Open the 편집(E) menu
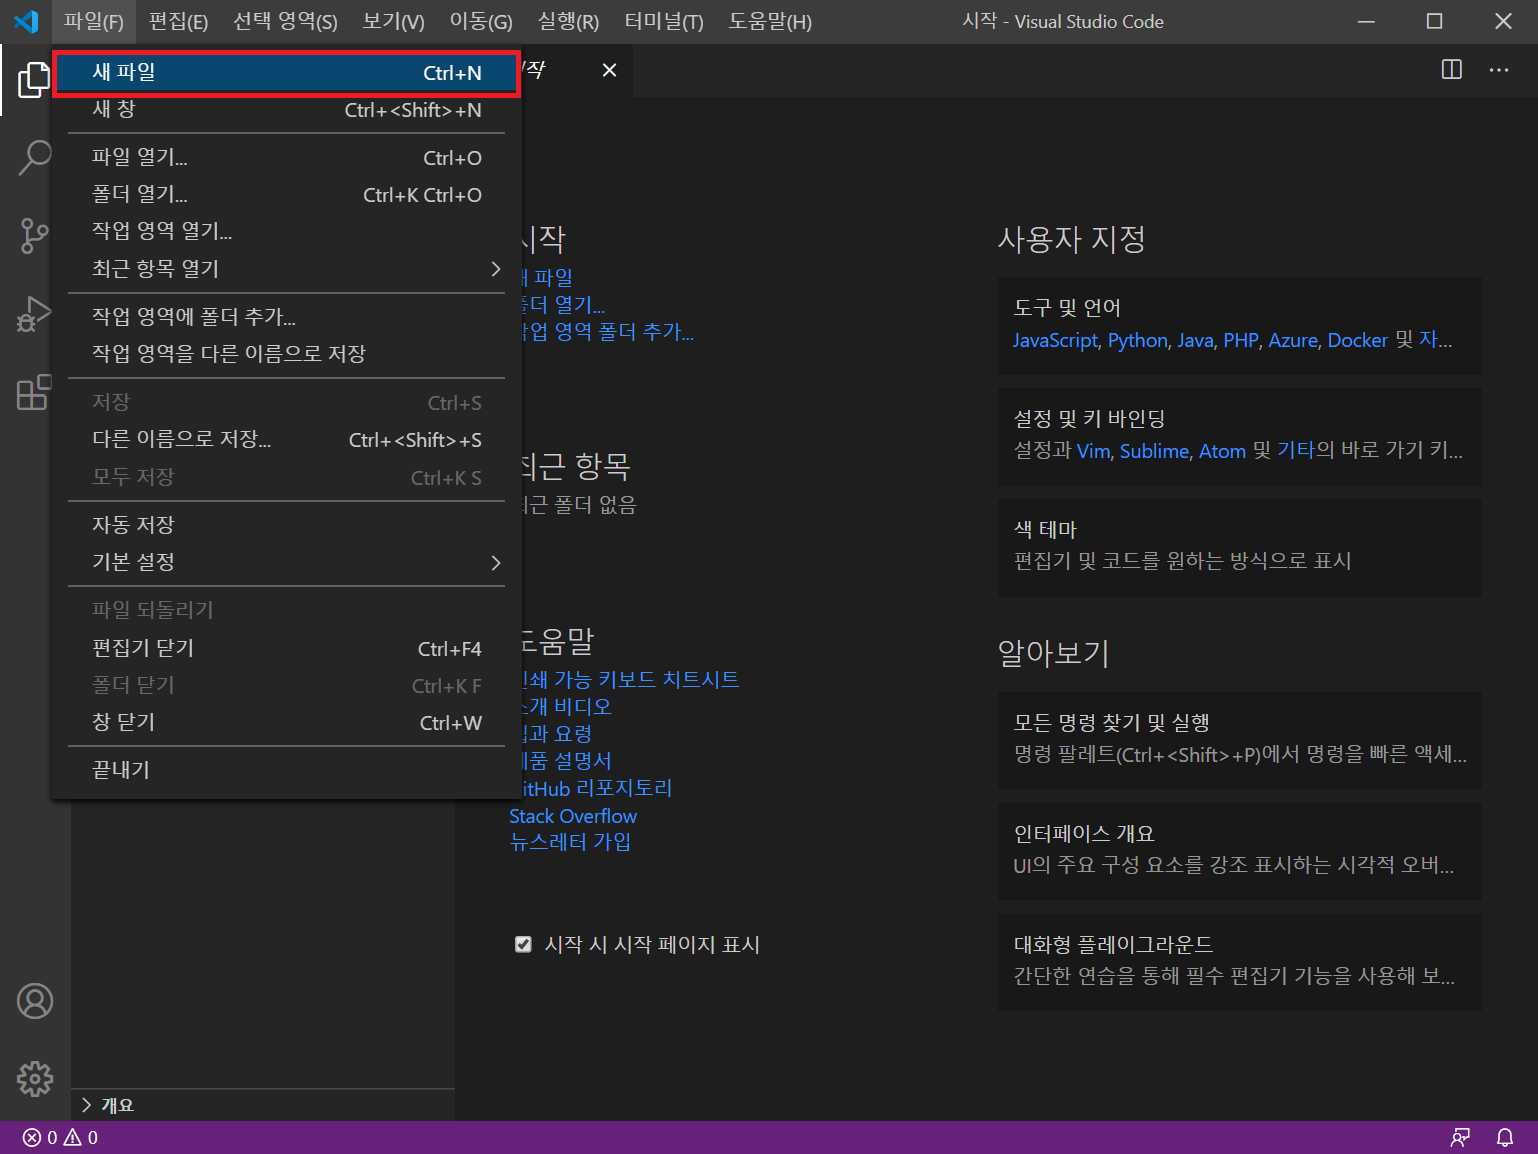The width and height of the screenshot is (1538, 1154). 178,21
